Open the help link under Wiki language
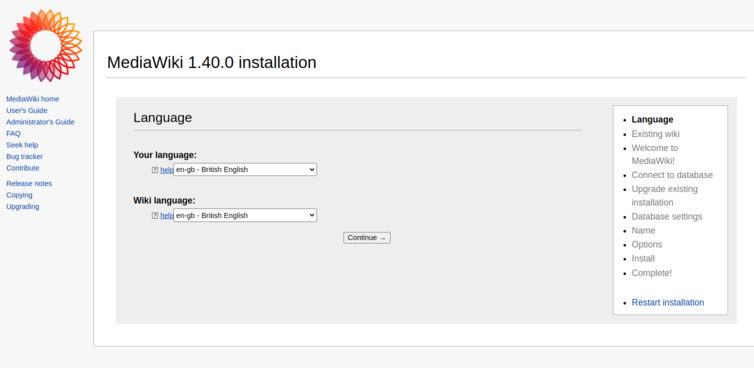The height and width of the screenshot is (368, 754). click(x=167, y=216)
